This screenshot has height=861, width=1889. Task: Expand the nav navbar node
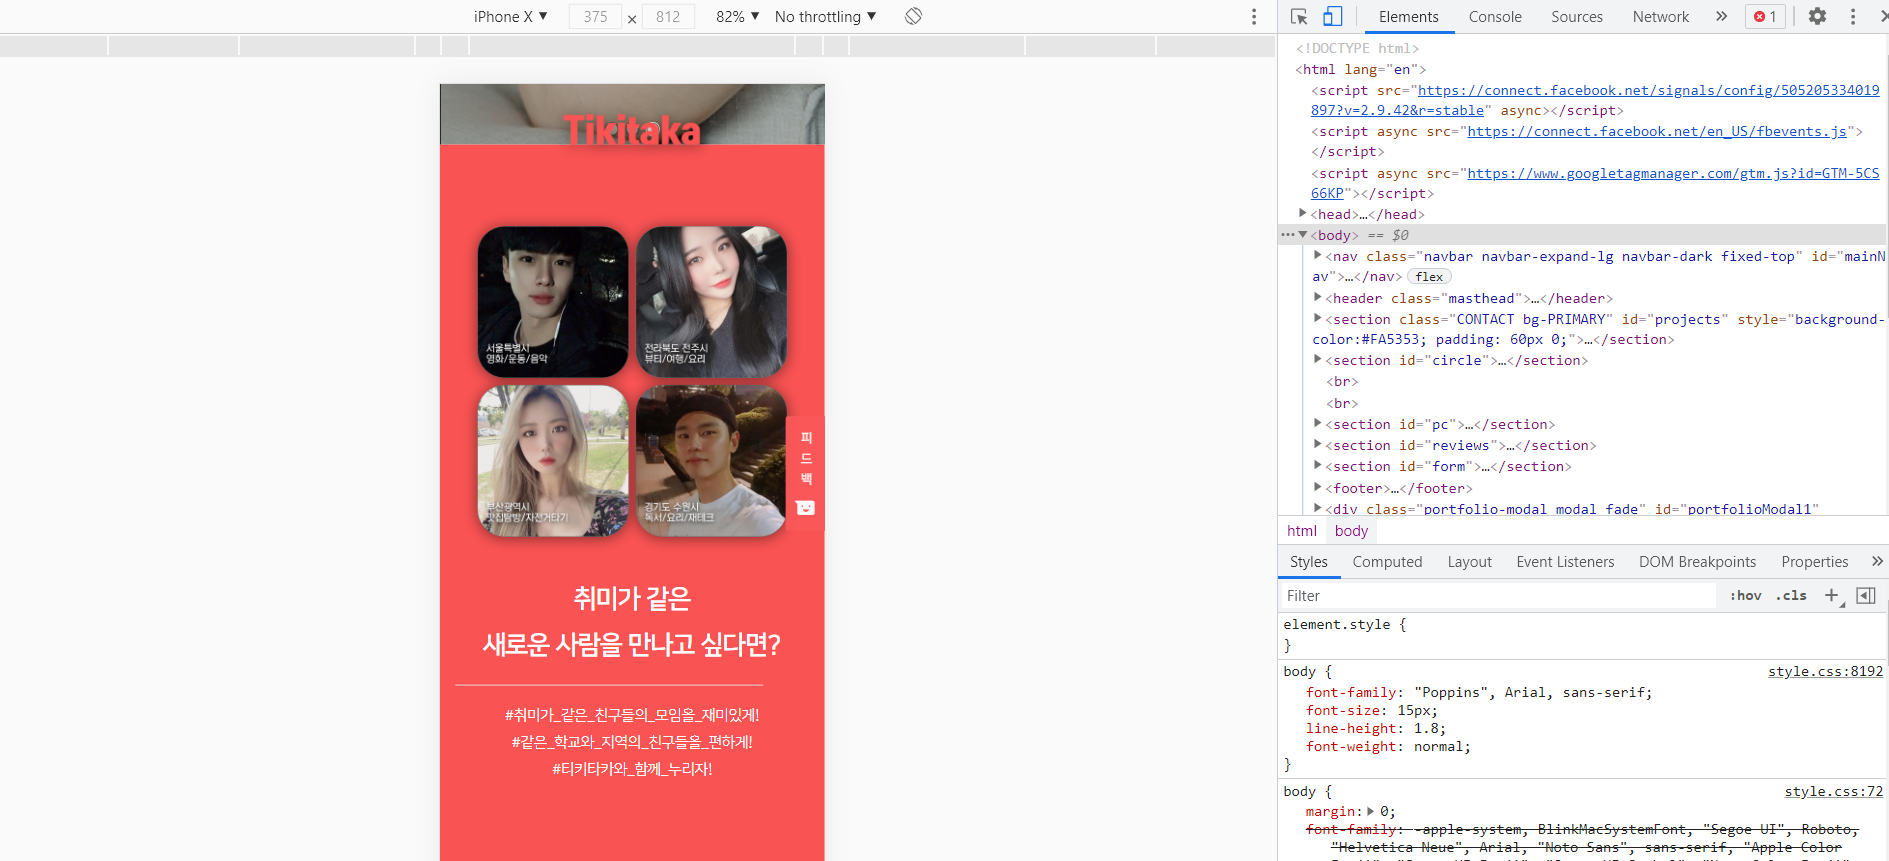click(x=1317, y=255)
